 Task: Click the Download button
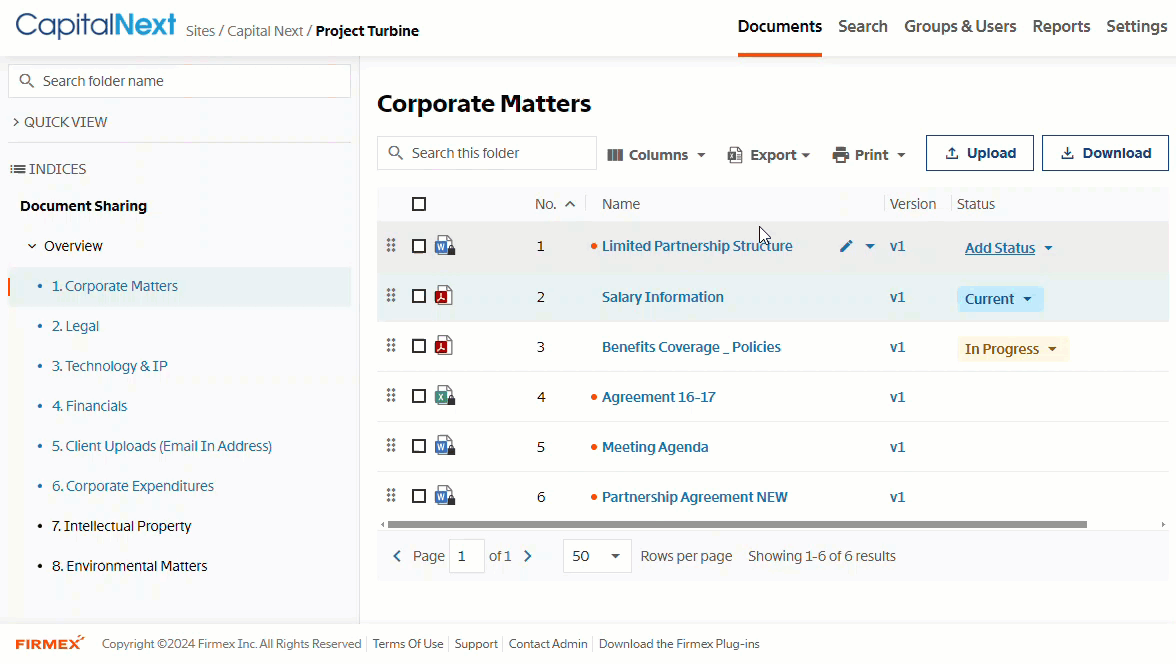pyautogui.click(x=1105, y=153)
